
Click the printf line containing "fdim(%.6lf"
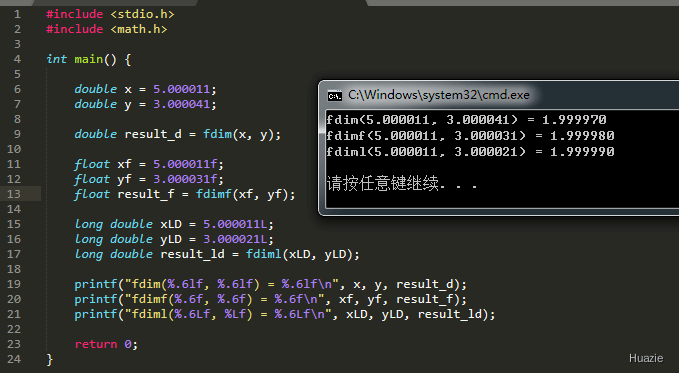pyautogui.click(x=271, y=284)
